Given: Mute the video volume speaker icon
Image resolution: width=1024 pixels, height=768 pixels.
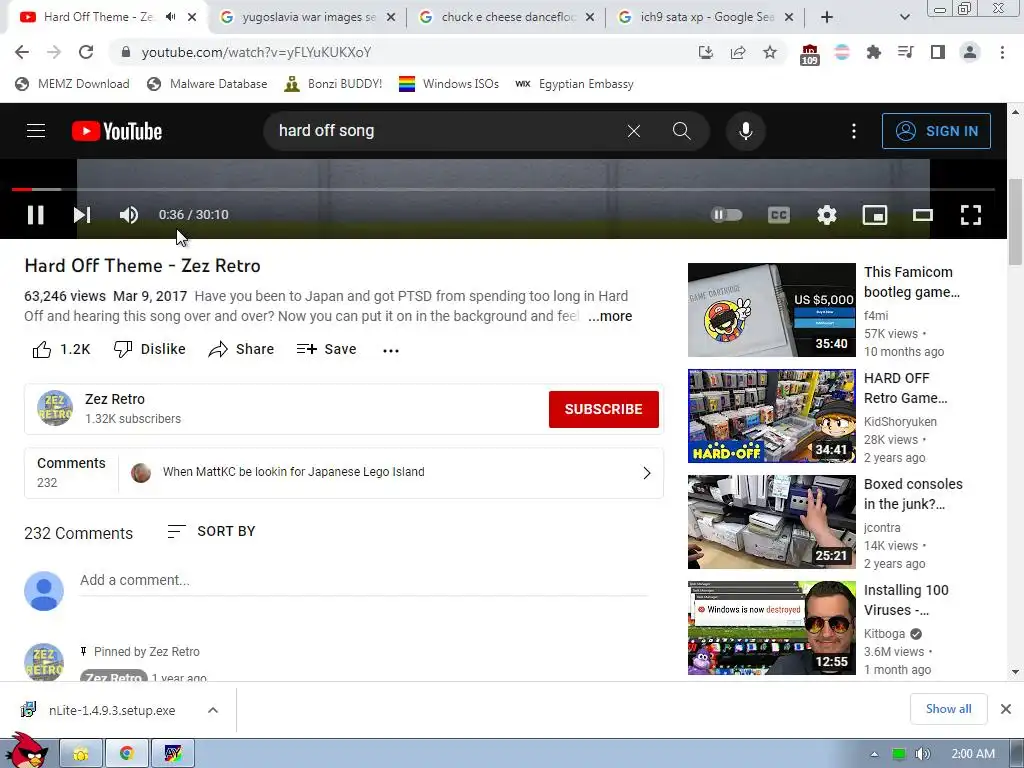Looking at the screenshot, I should click(x=129, y=215).
